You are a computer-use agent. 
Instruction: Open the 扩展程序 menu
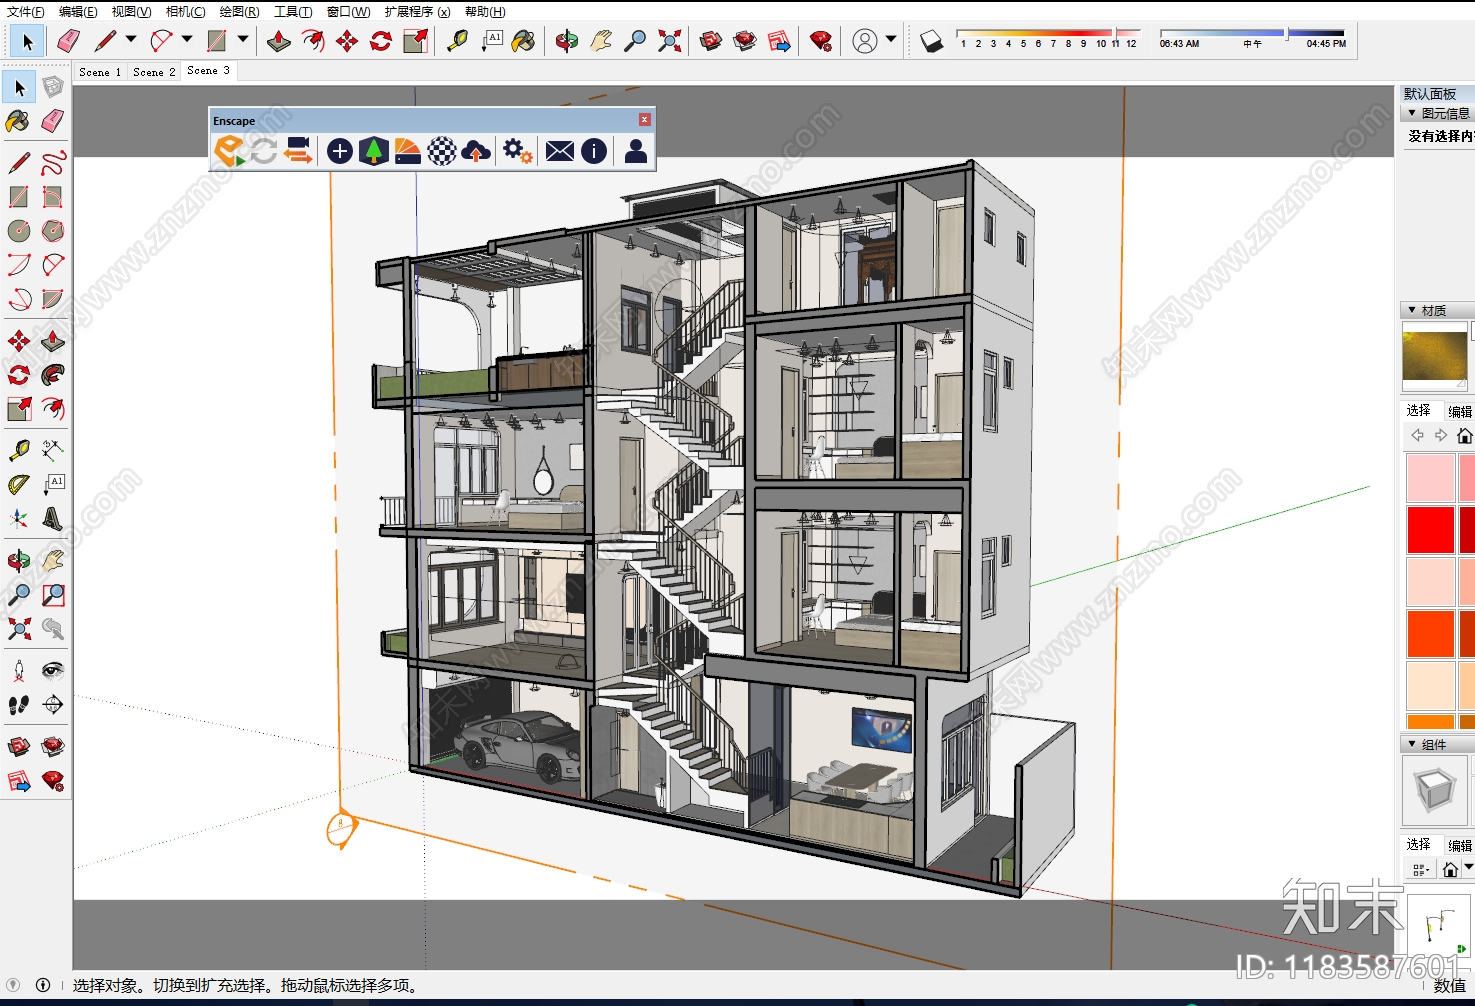[x=417, y=12]
